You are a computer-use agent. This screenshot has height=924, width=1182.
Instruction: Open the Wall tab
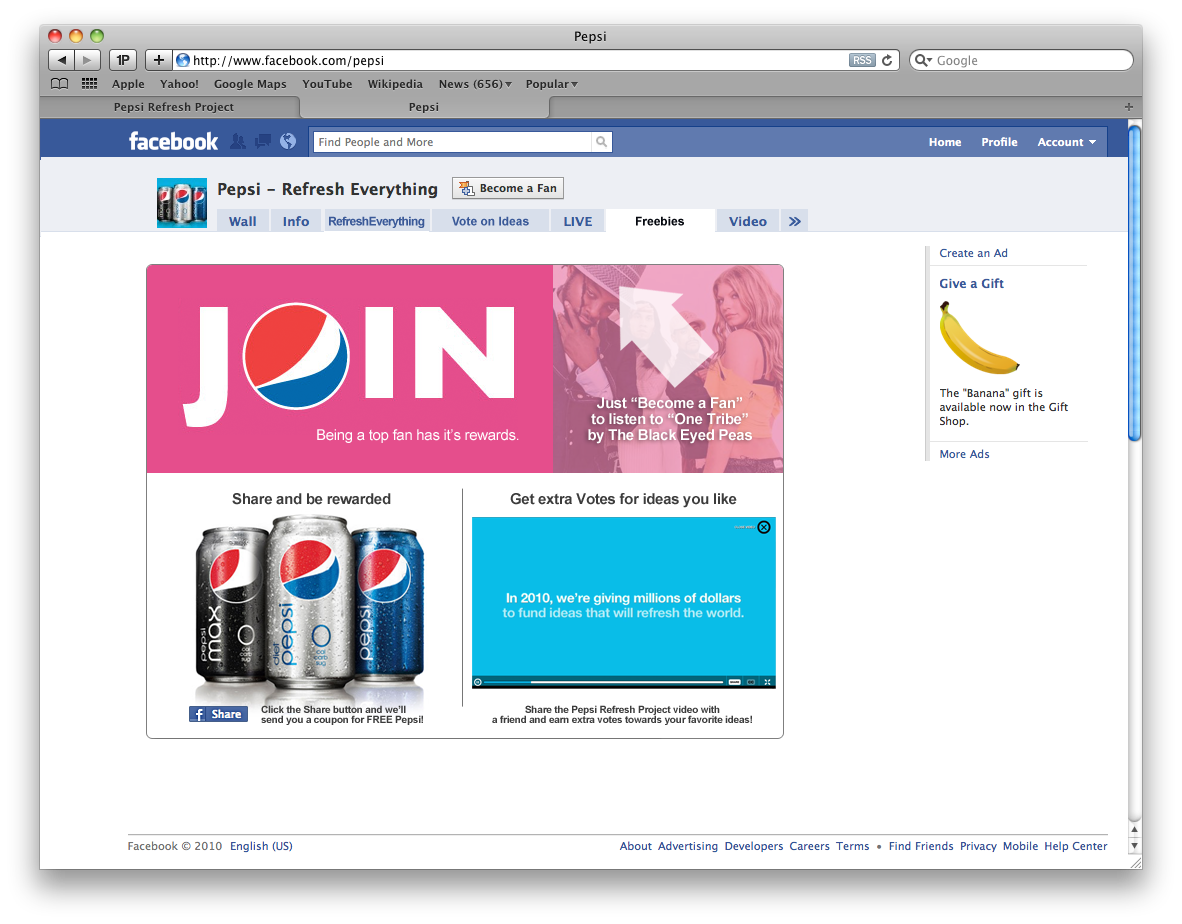[243, 221]
